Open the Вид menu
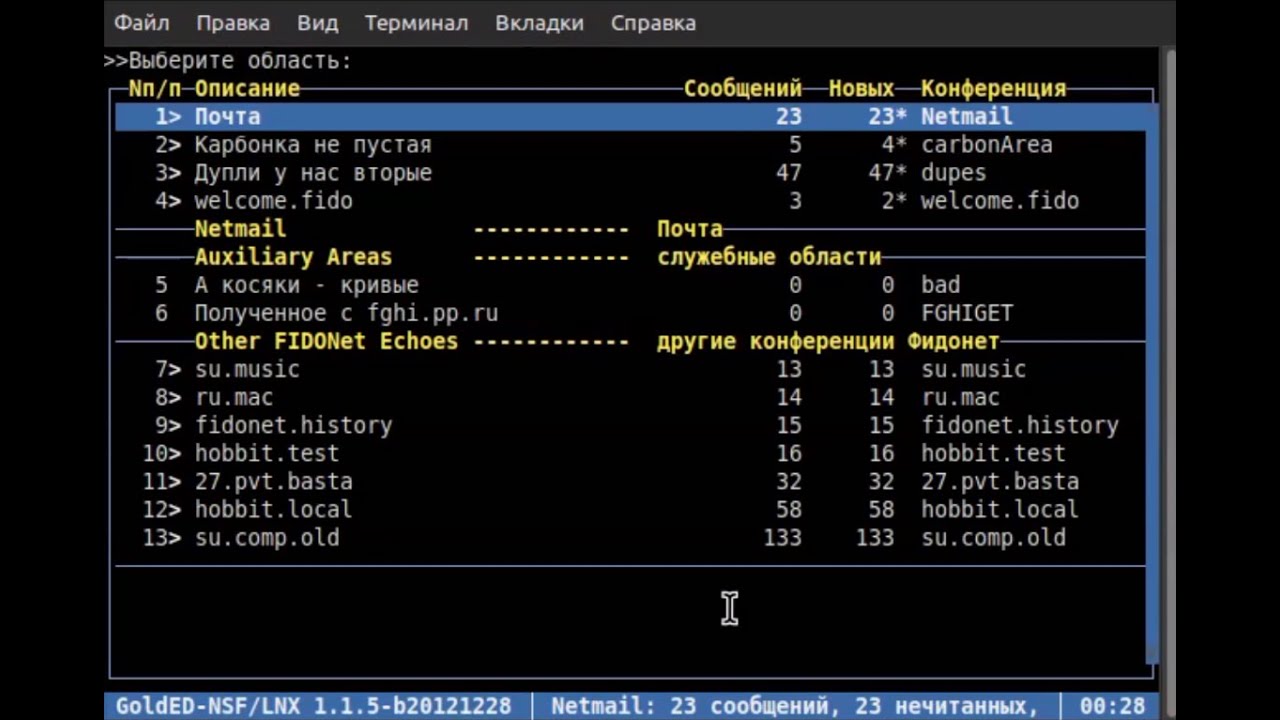 pos(317,23)
